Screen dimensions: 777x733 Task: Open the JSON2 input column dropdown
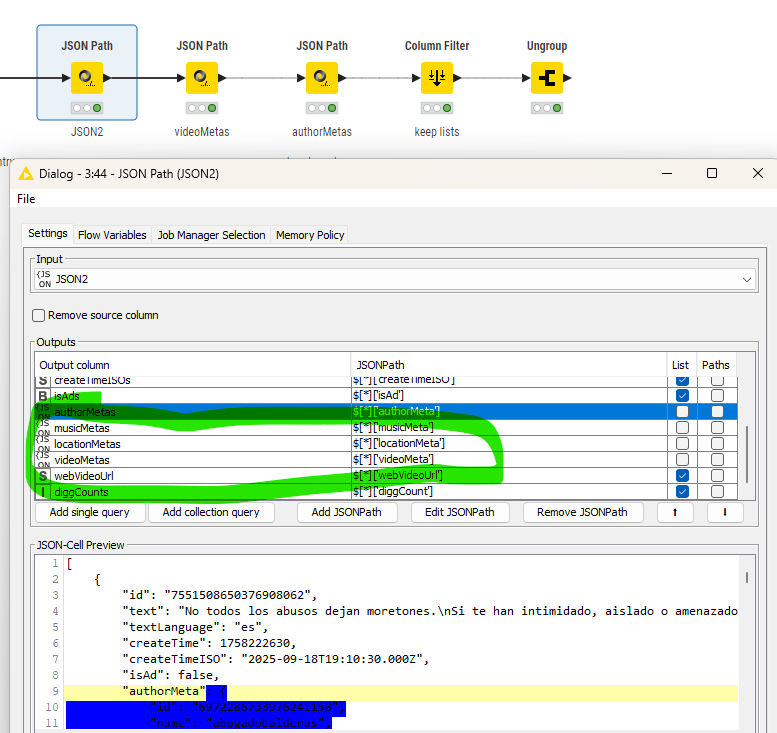pyautogui.click(x=746, y=280)
